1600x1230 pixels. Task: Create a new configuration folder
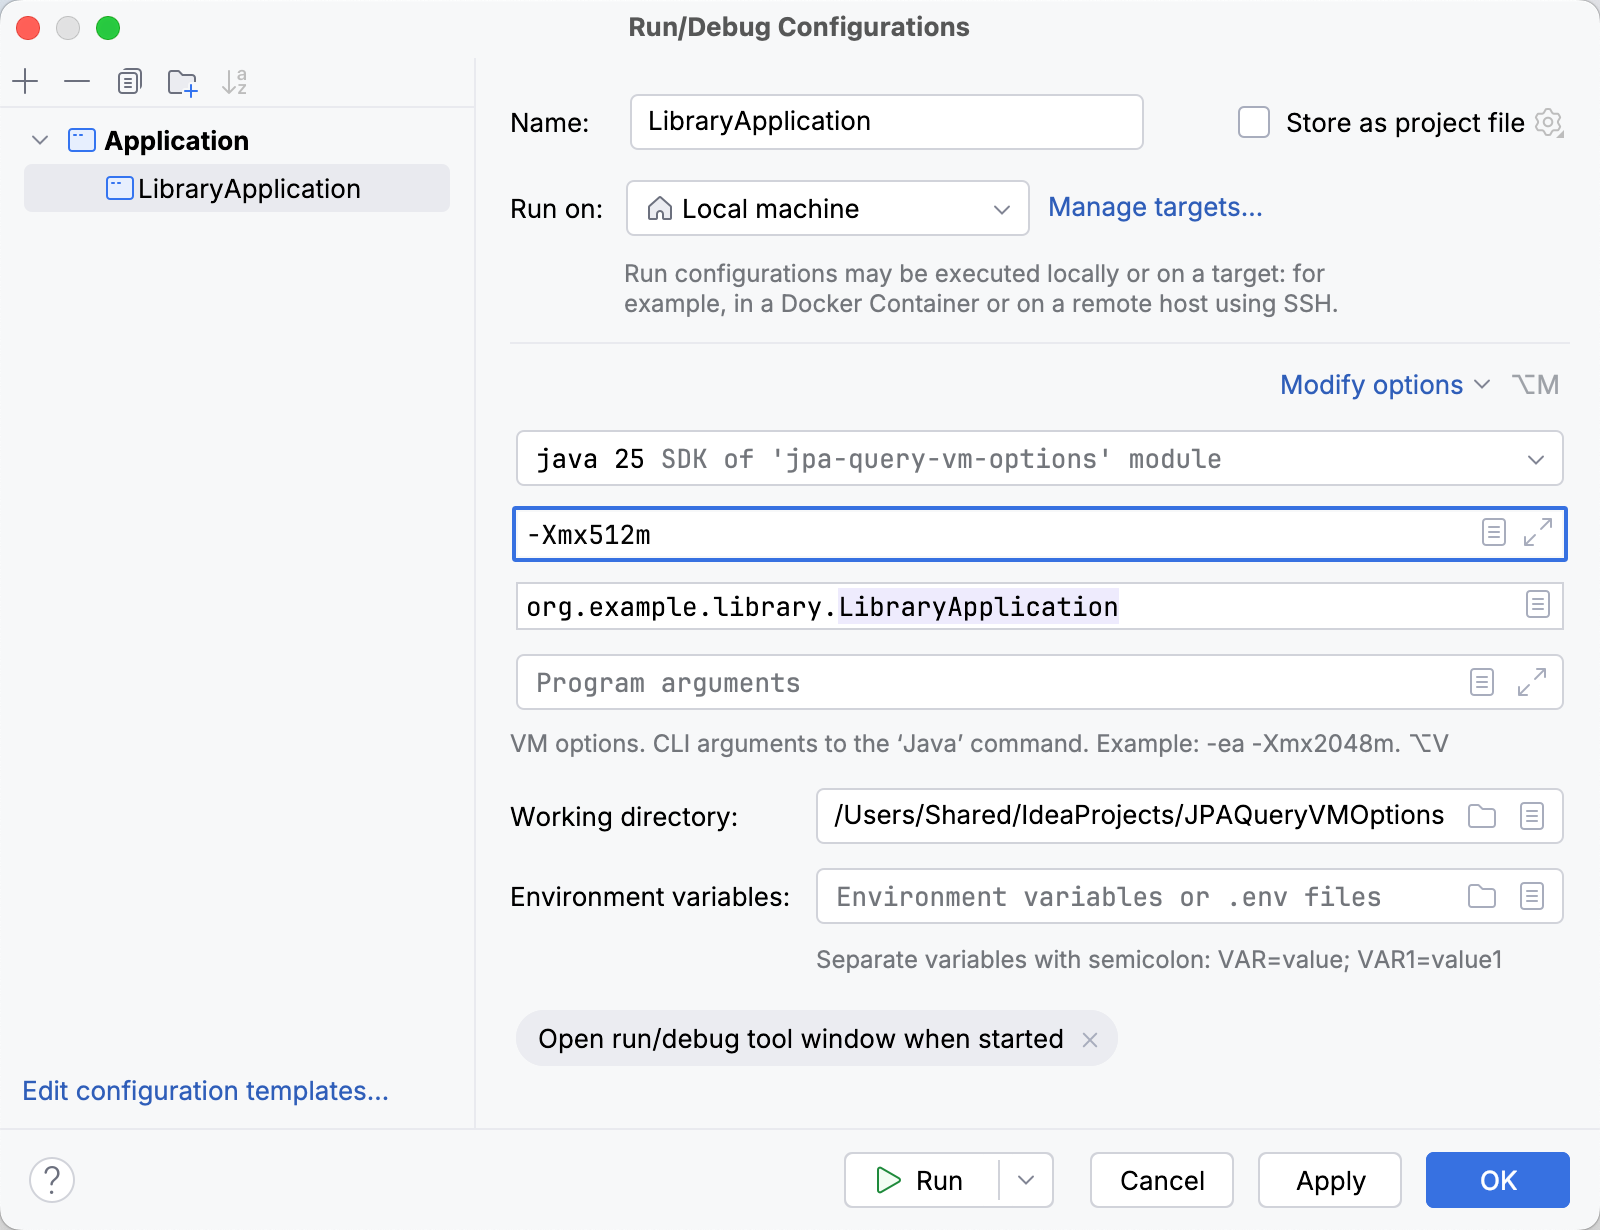tap(182, 81)
